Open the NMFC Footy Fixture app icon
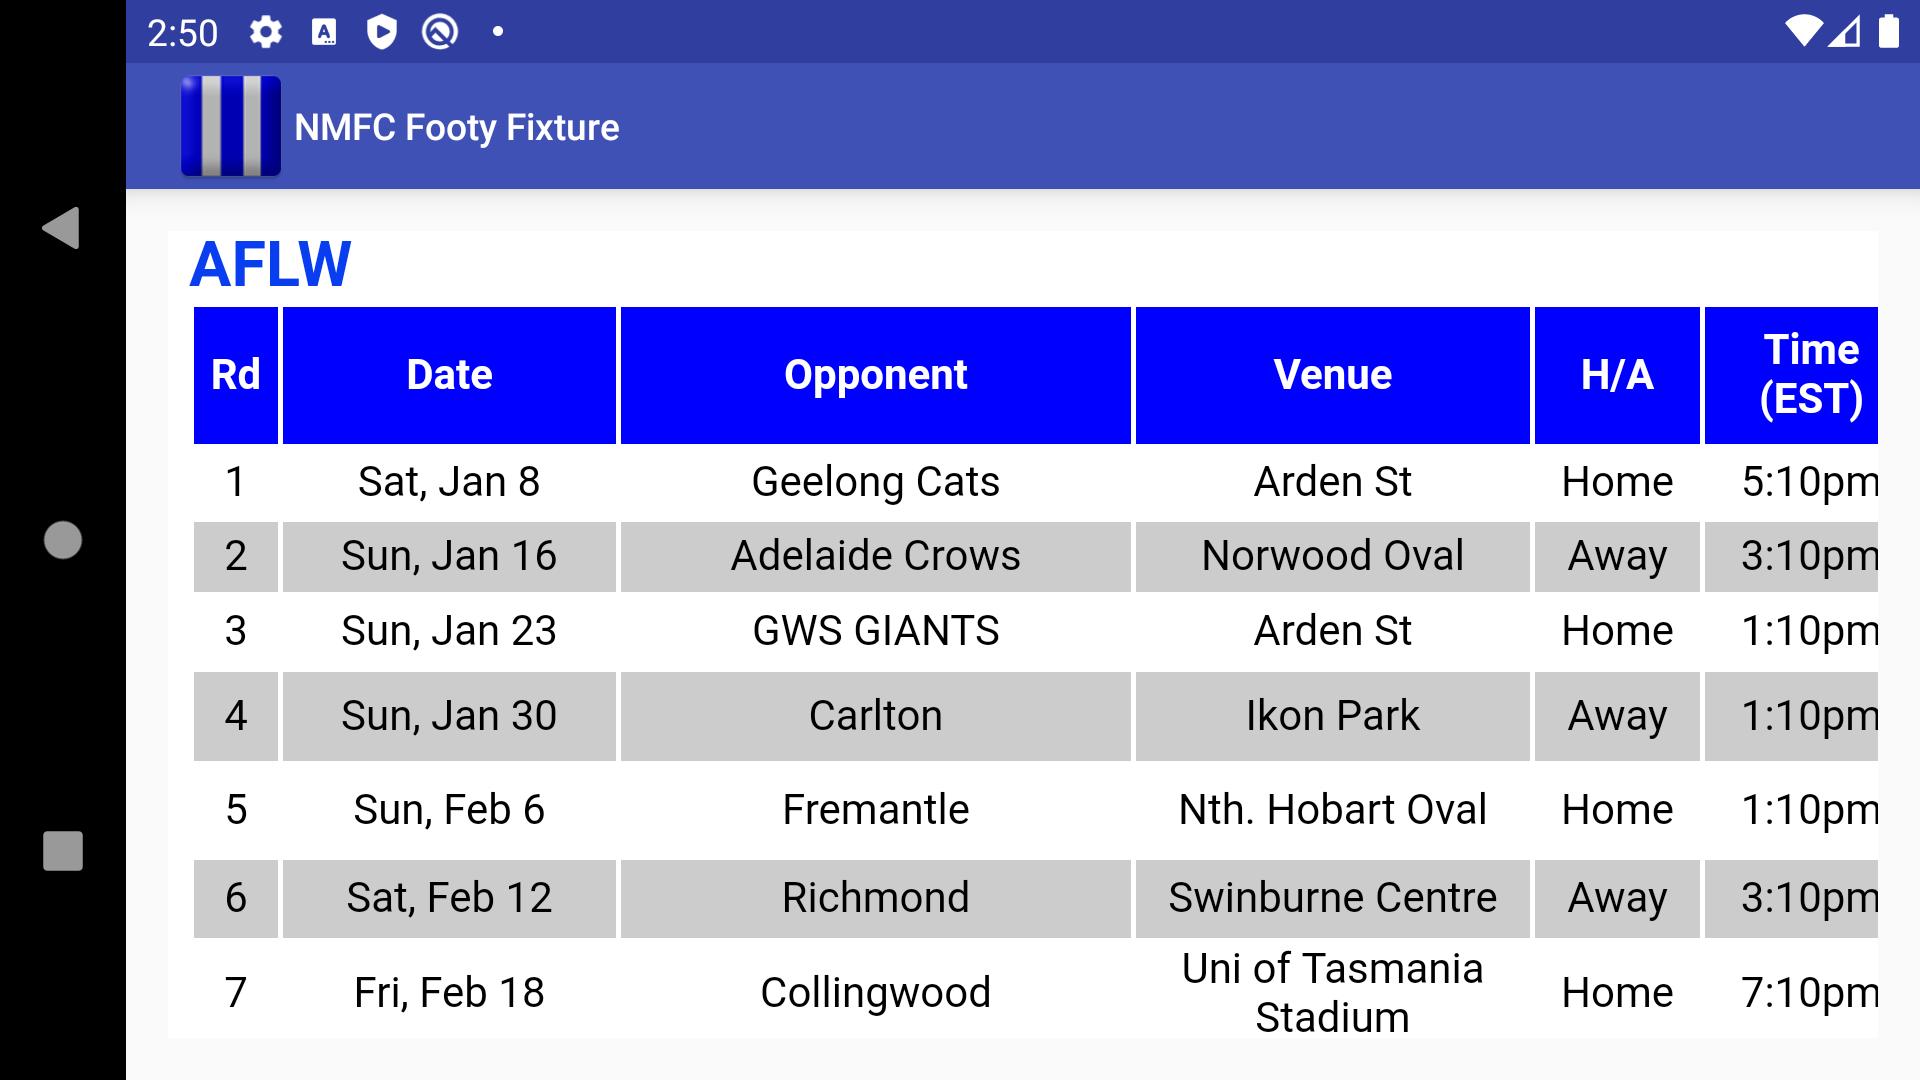 click(x=231, y=126)
